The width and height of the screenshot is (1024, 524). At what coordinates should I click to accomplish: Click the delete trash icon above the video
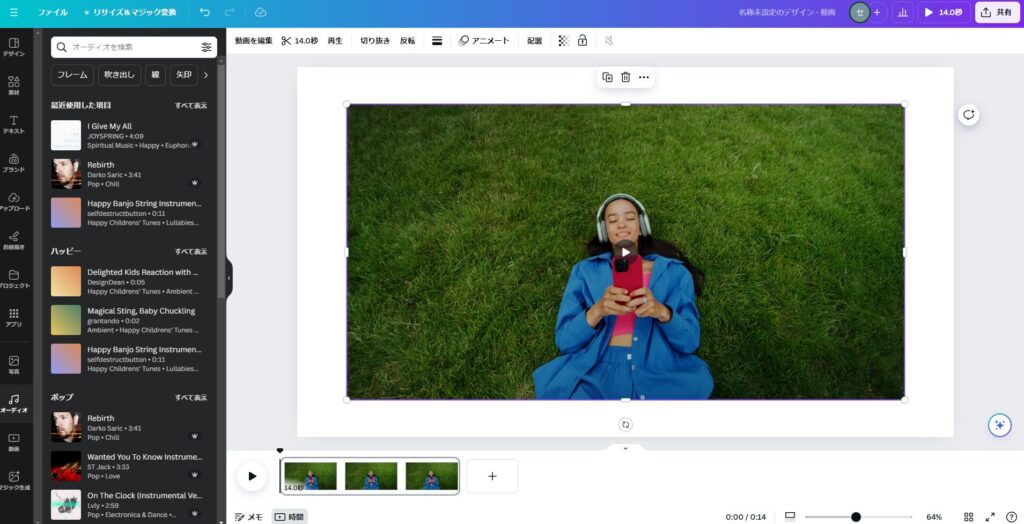click(x=625, y=77)
